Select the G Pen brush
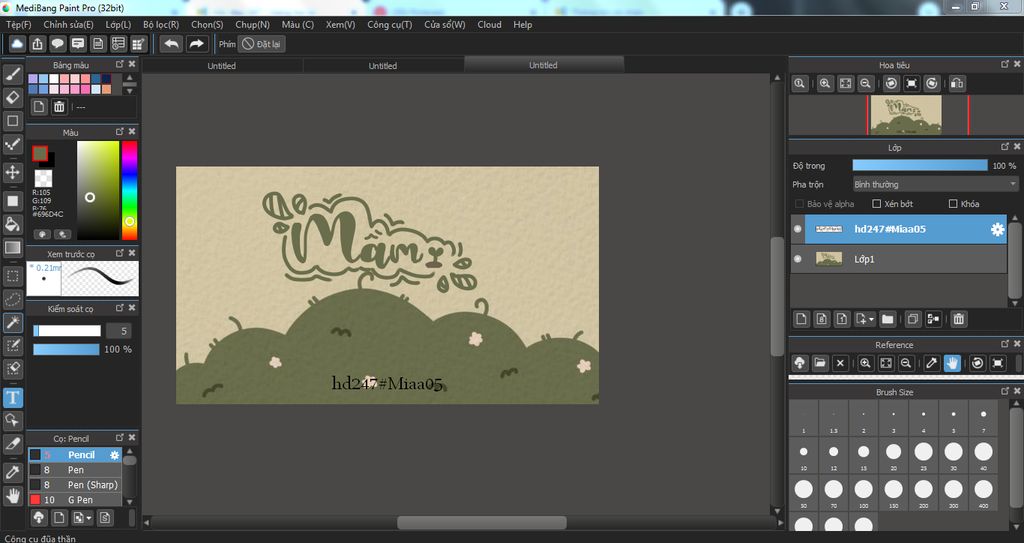The width and height of the screenshot is (1024, 543). 74,500
